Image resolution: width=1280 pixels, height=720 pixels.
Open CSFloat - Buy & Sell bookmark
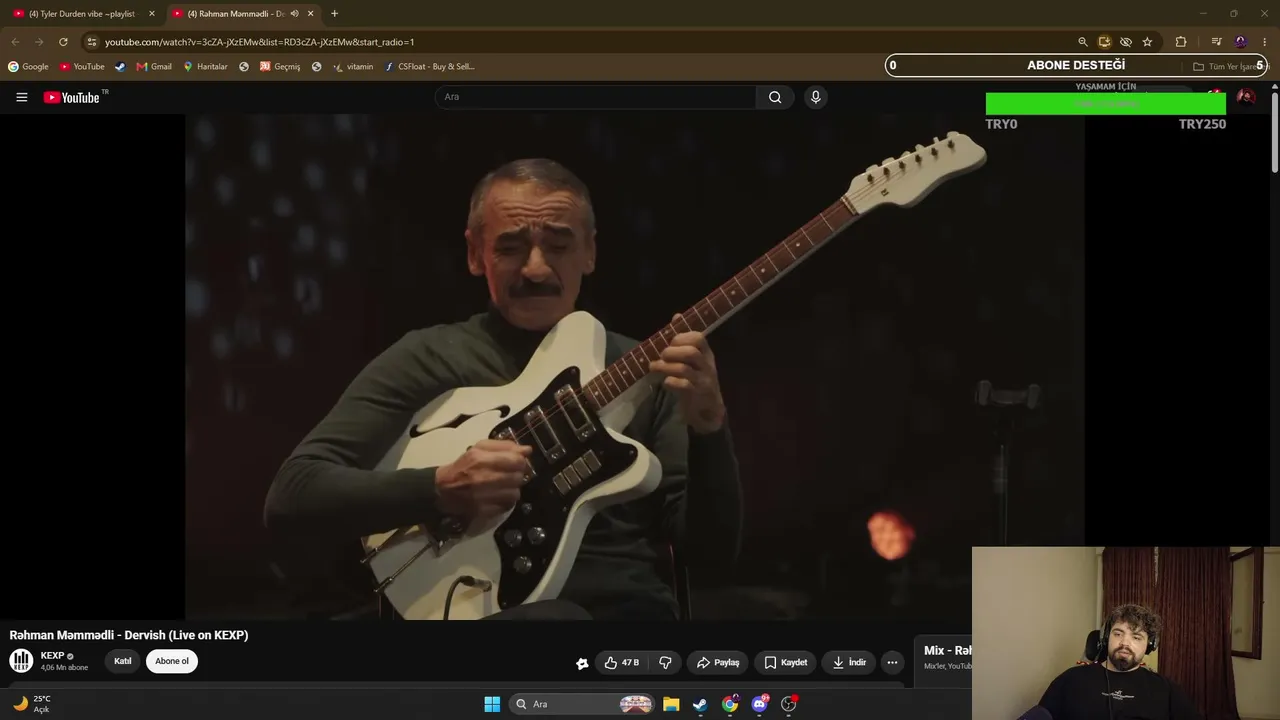pos(430,67)
